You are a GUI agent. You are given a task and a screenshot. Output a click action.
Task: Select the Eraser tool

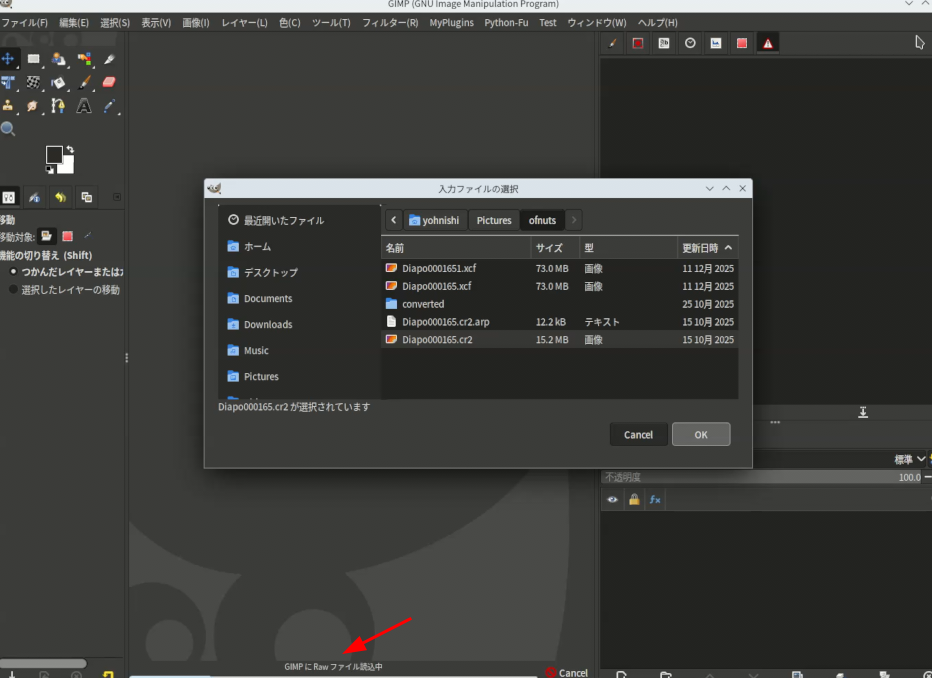pyautogui.click(x=109, y=82)
